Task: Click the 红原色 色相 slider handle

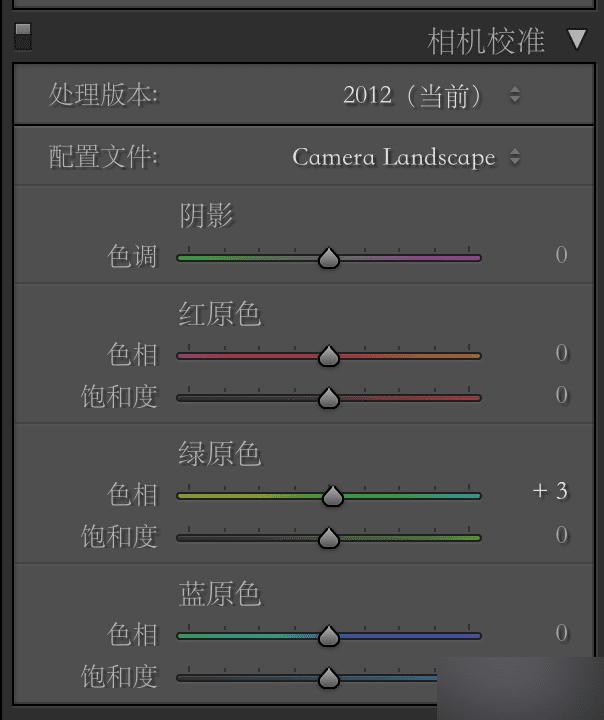Action: pos(329,356)
